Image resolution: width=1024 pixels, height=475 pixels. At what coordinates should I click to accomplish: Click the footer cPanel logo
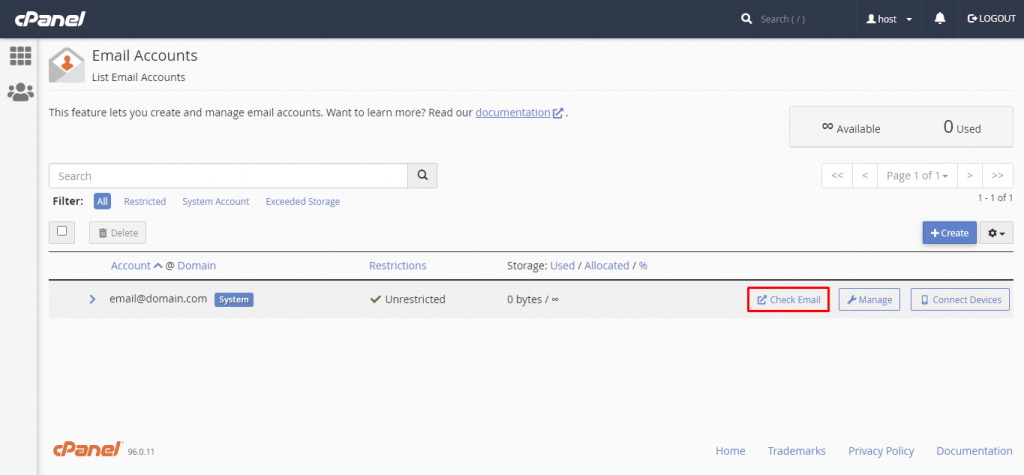coord(88,450)
